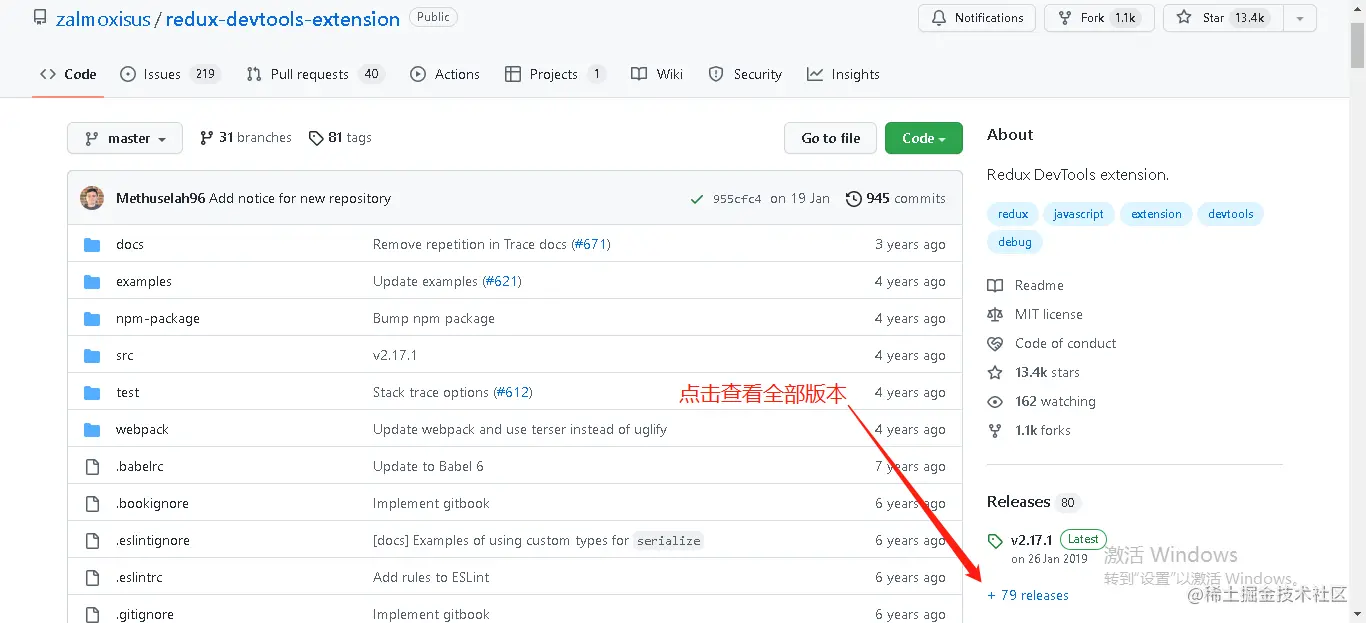Open the Readme link
This screenshot has width=1366, height=623.
coord(1026,285)
